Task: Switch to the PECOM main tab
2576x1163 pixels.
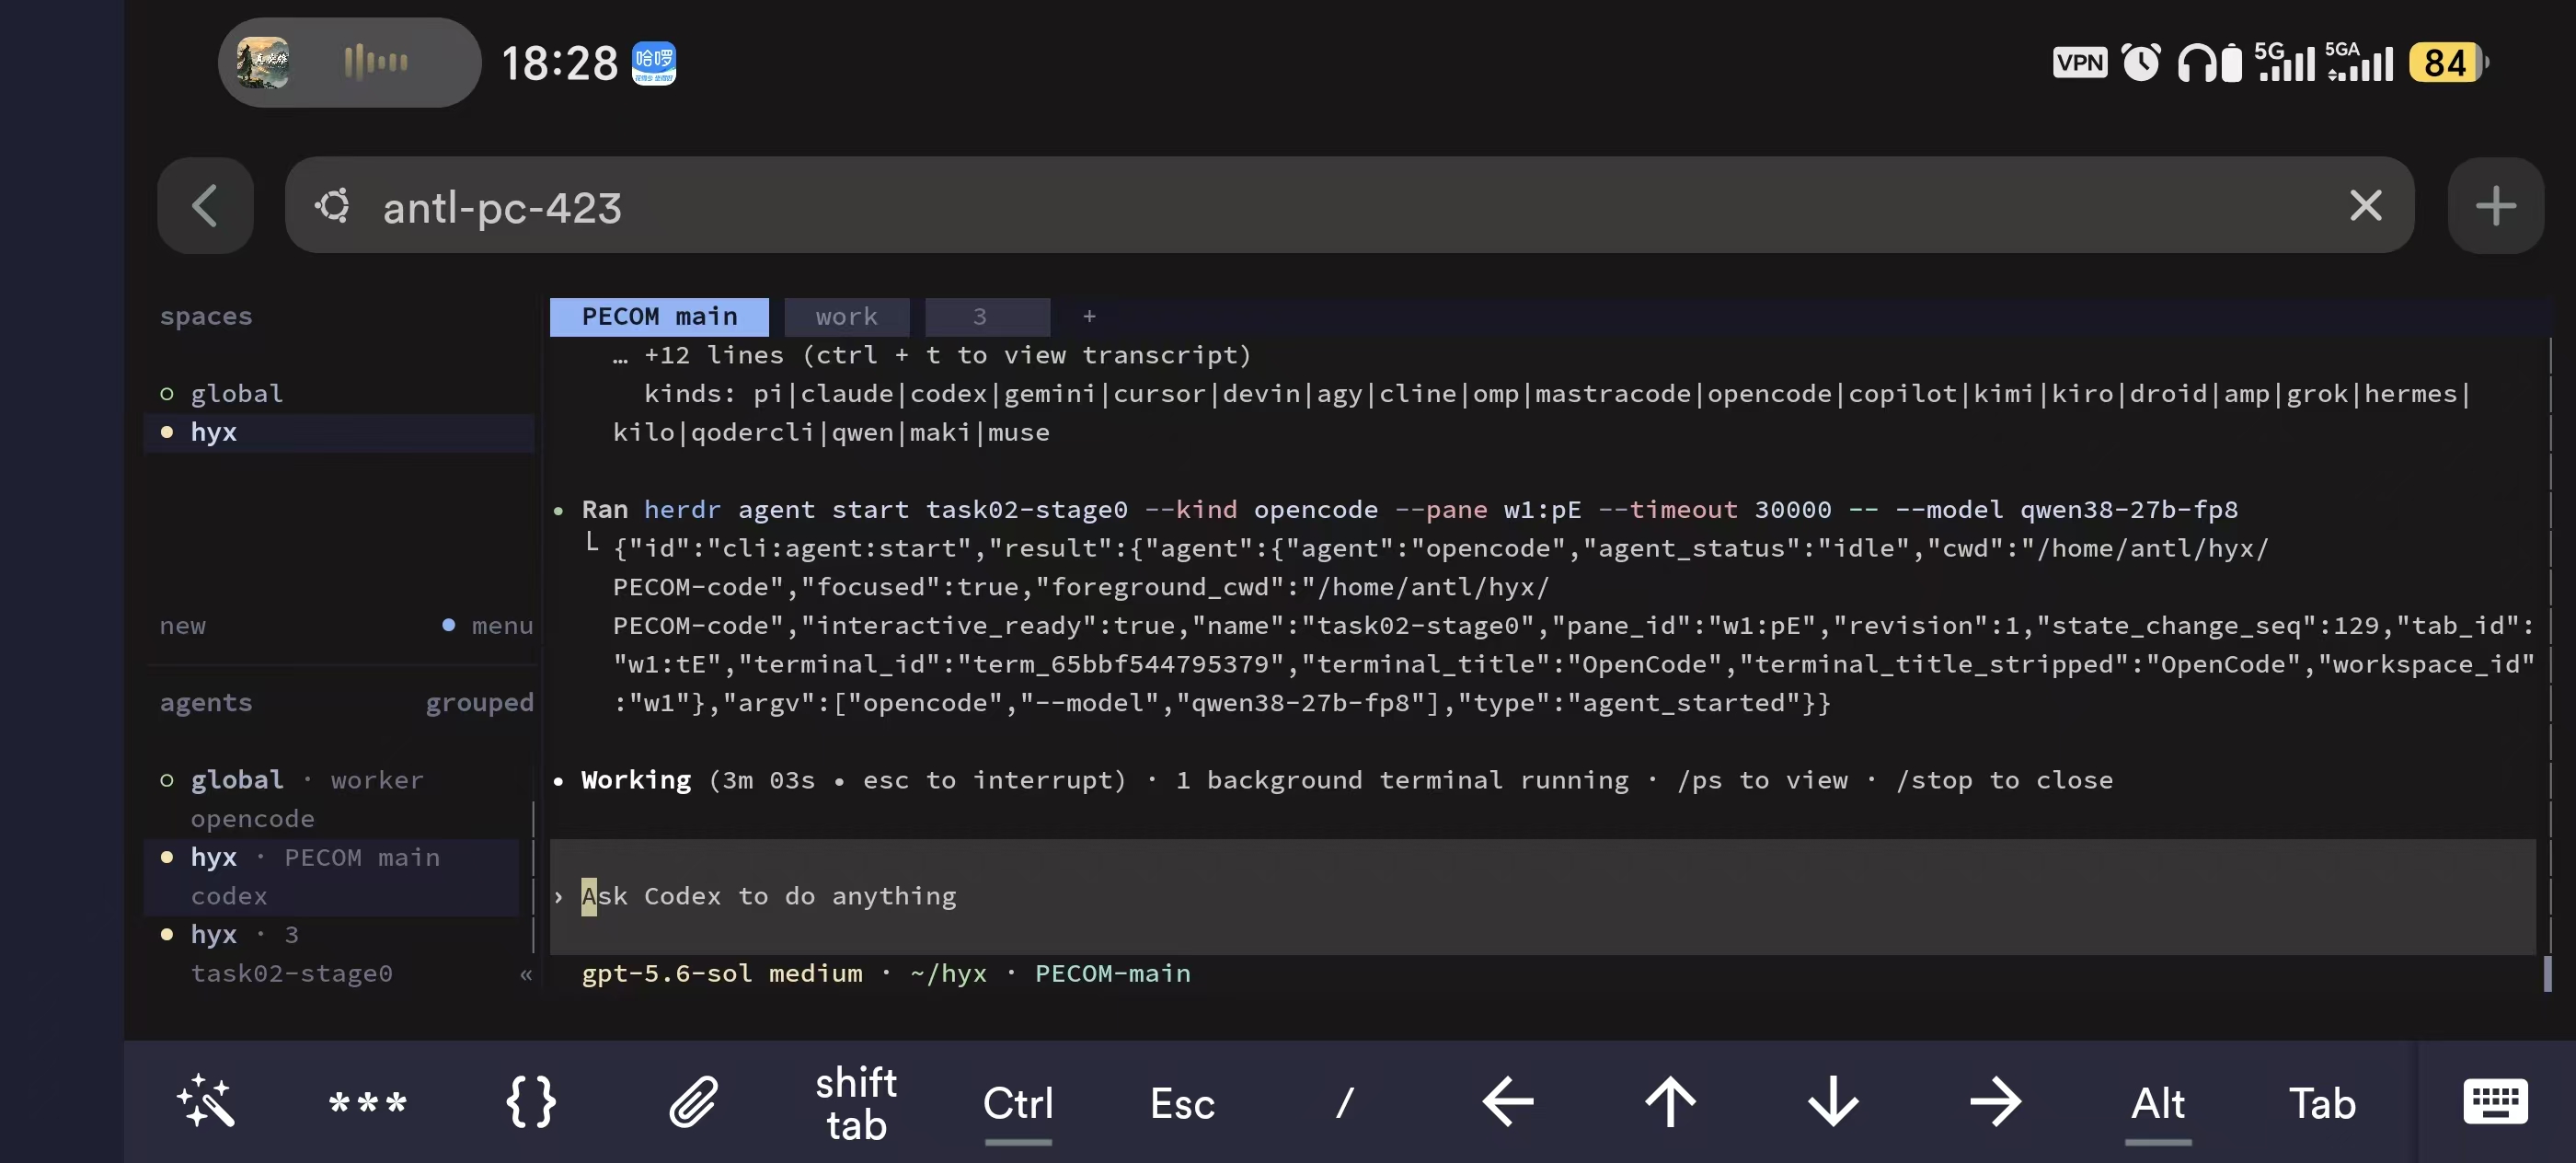Action: 659,316
